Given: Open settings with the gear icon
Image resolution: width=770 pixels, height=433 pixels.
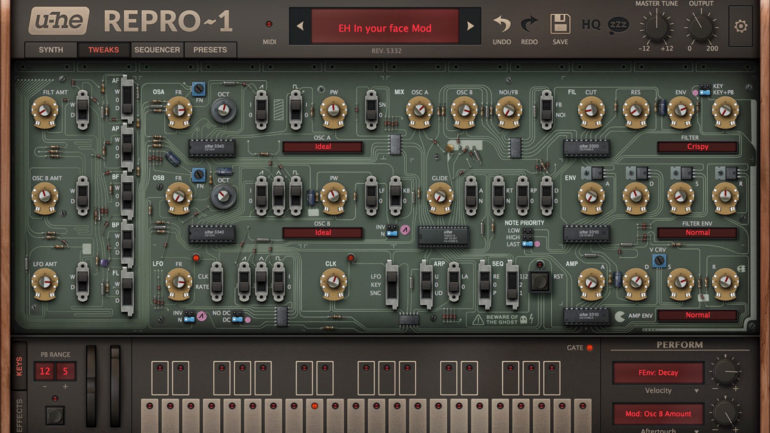Looking at the screenshot, I should 740,26.
